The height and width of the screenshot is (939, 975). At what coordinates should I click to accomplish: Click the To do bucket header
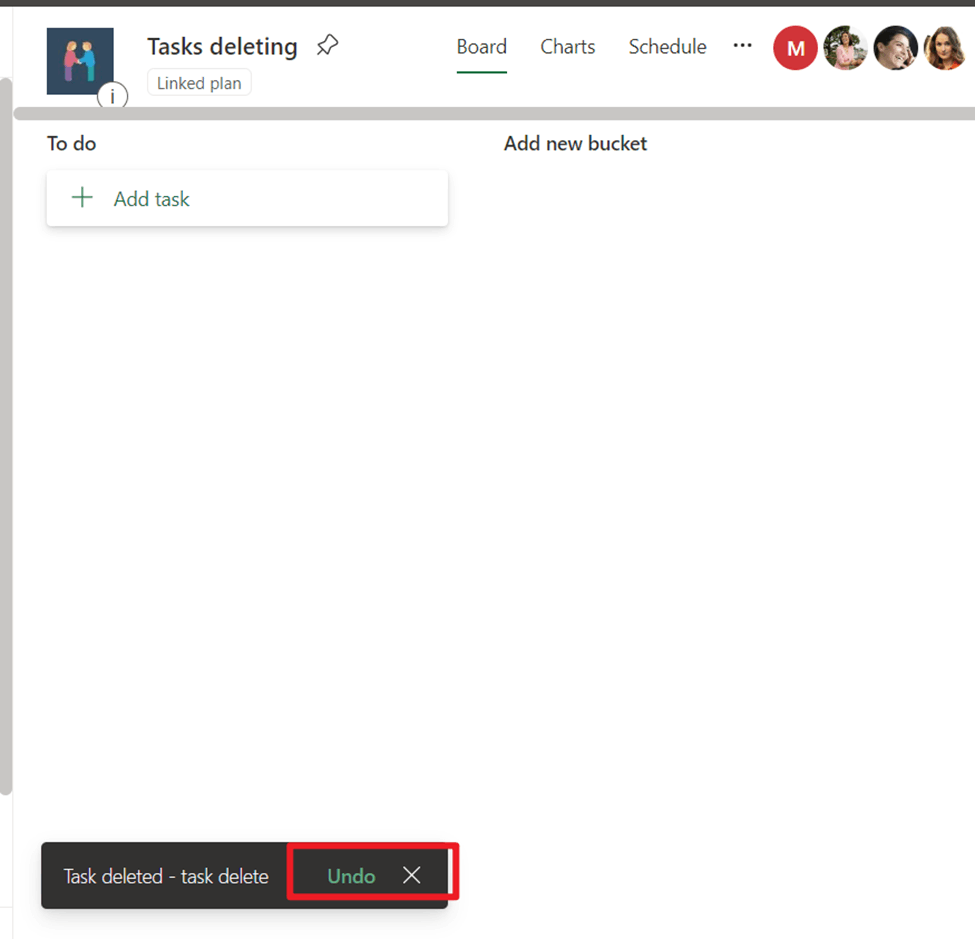click(72, 144)
